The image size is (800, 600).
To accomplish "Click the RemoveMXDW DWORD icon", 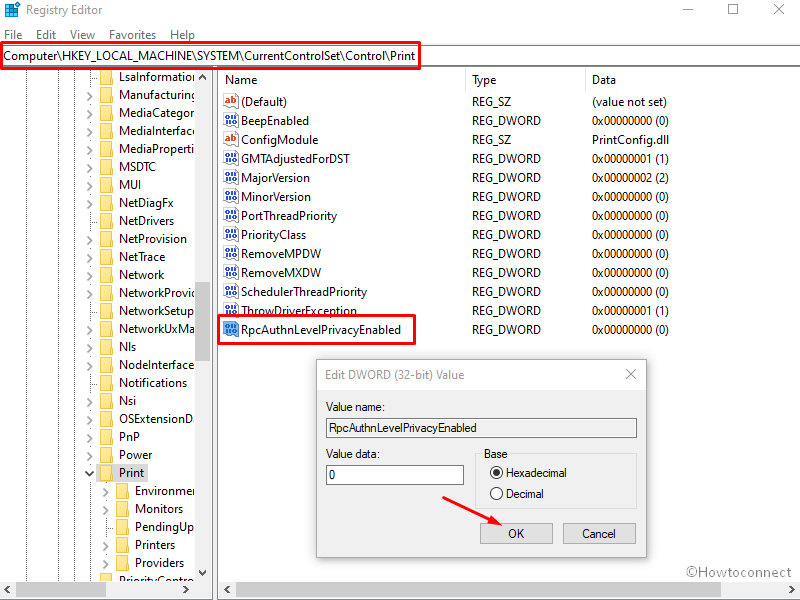I will pos(231,272).
